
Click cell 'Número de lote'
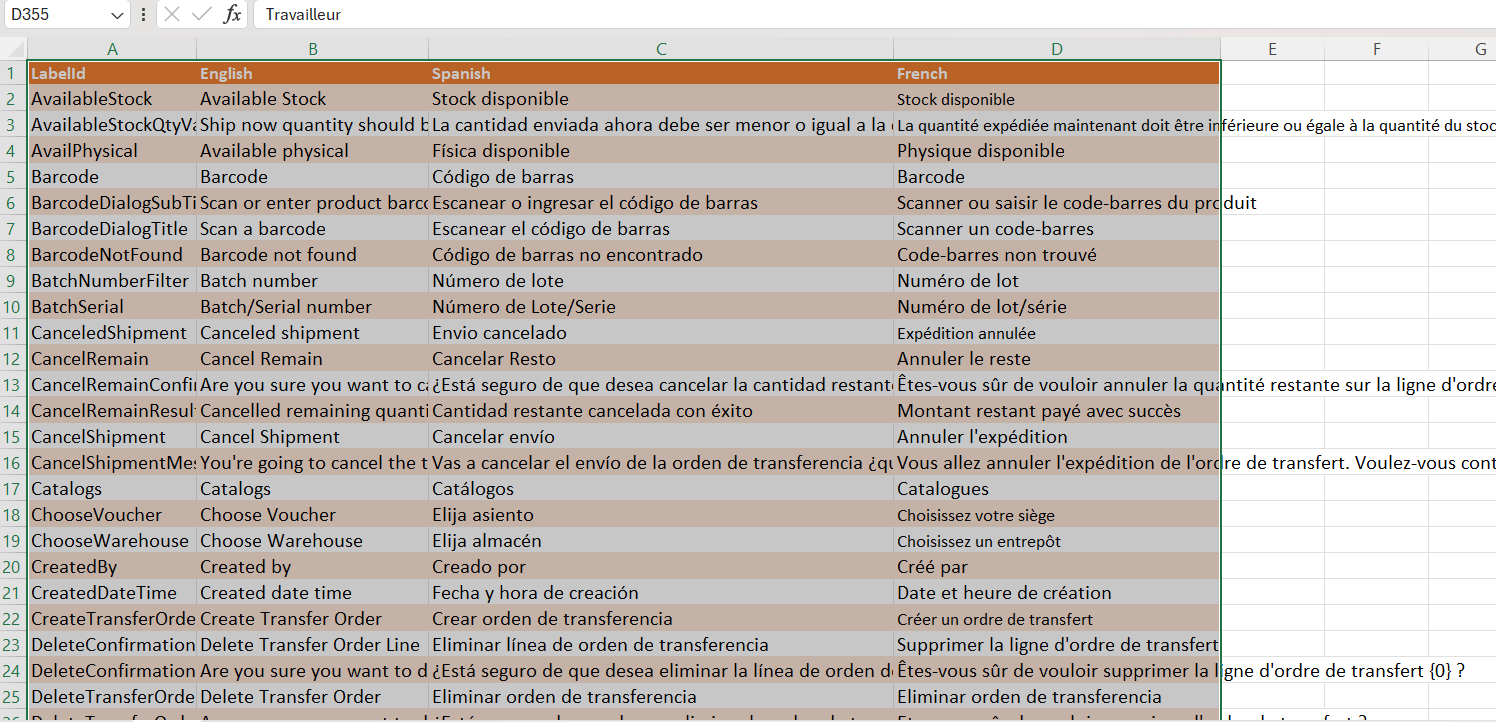click(661, 281)
